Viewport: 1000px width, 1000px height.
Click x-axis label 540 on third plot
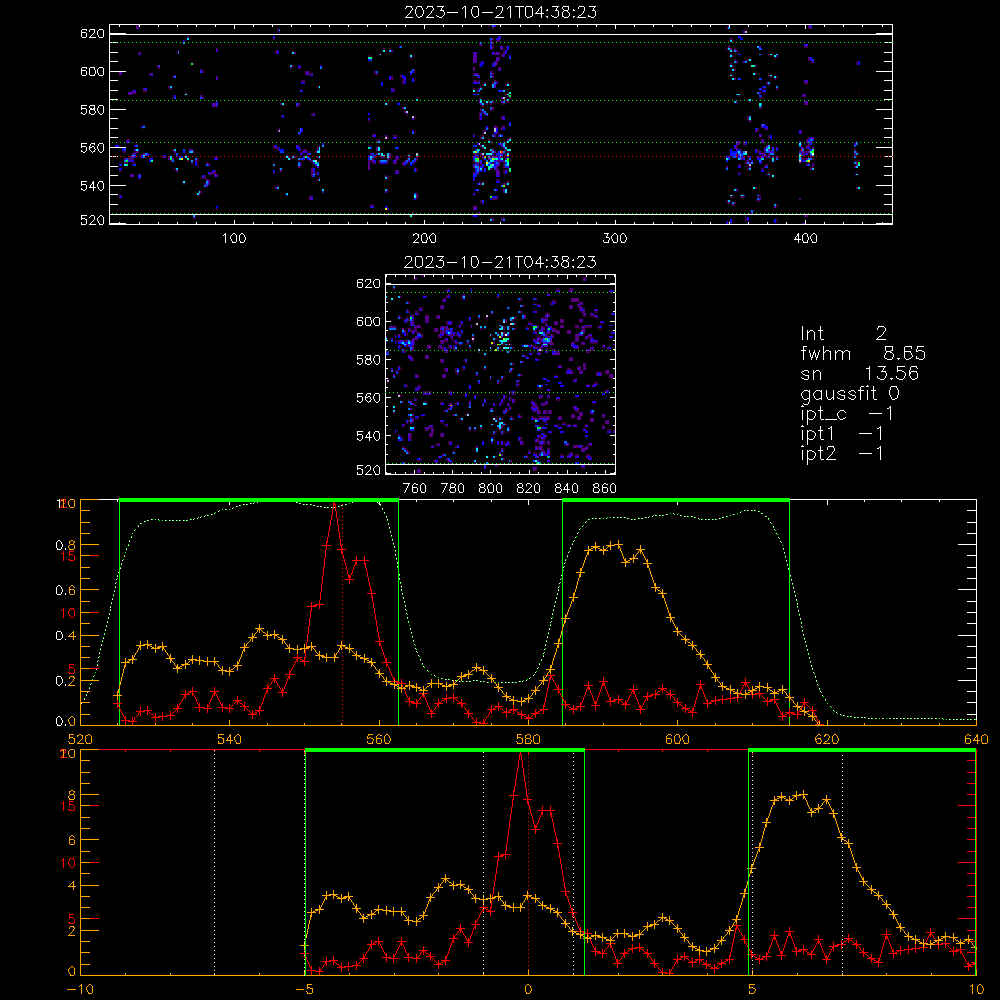[230, 739]
